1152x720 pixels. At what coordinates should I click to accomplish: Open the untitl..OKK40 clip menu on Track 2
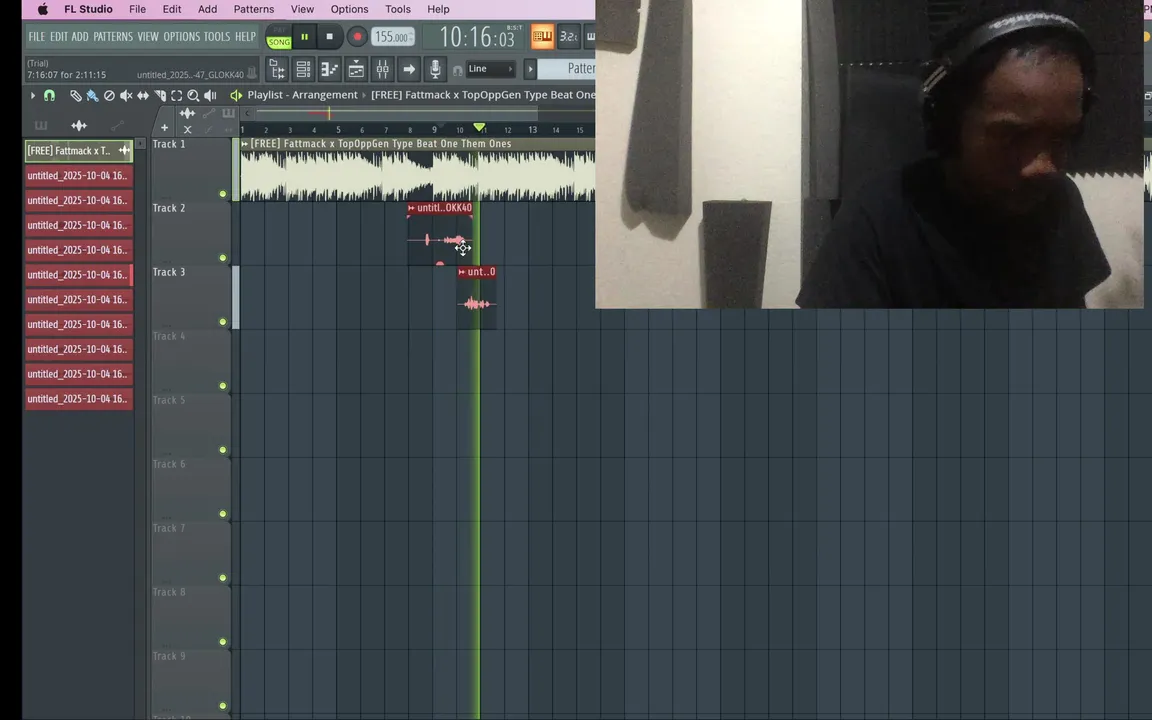click(x=411, y=208)
